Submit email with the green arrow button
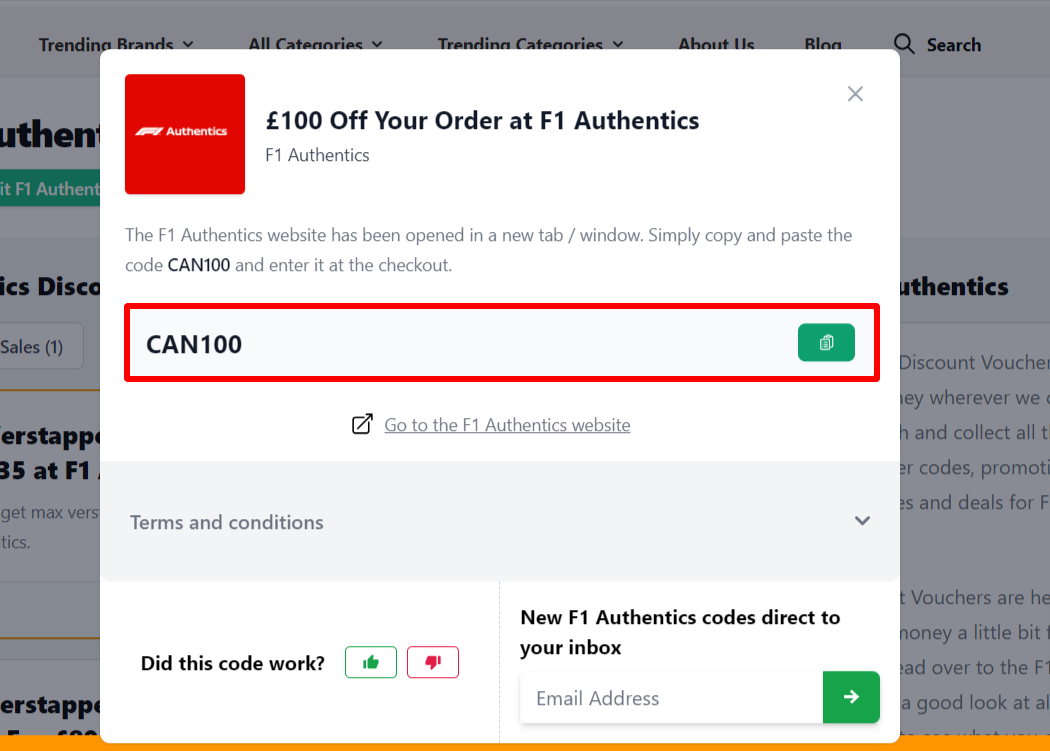 pos(851,697)
